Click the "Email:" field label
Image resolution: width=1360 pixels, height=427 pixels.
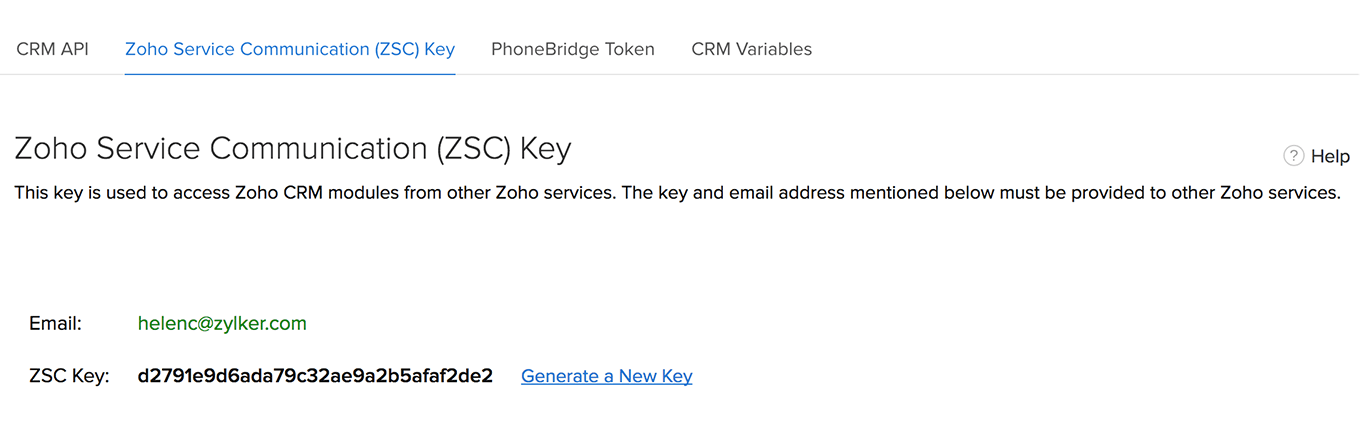coord(55,323)
